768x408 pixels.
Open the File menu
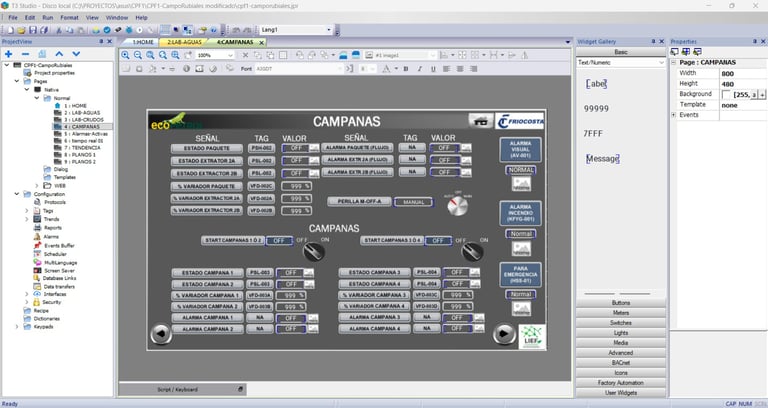click(13, 18)
